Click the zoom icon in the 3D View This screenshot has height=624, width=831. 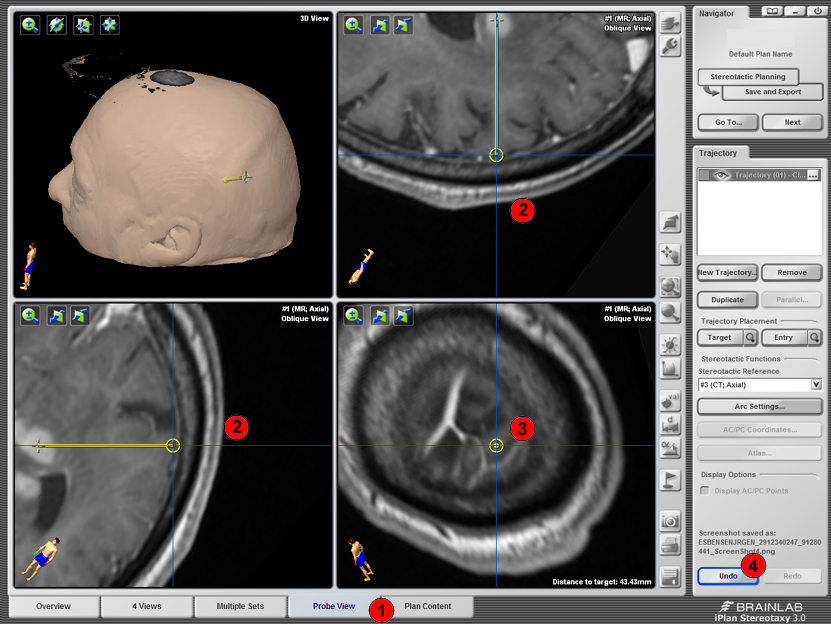tap(30, 25)
